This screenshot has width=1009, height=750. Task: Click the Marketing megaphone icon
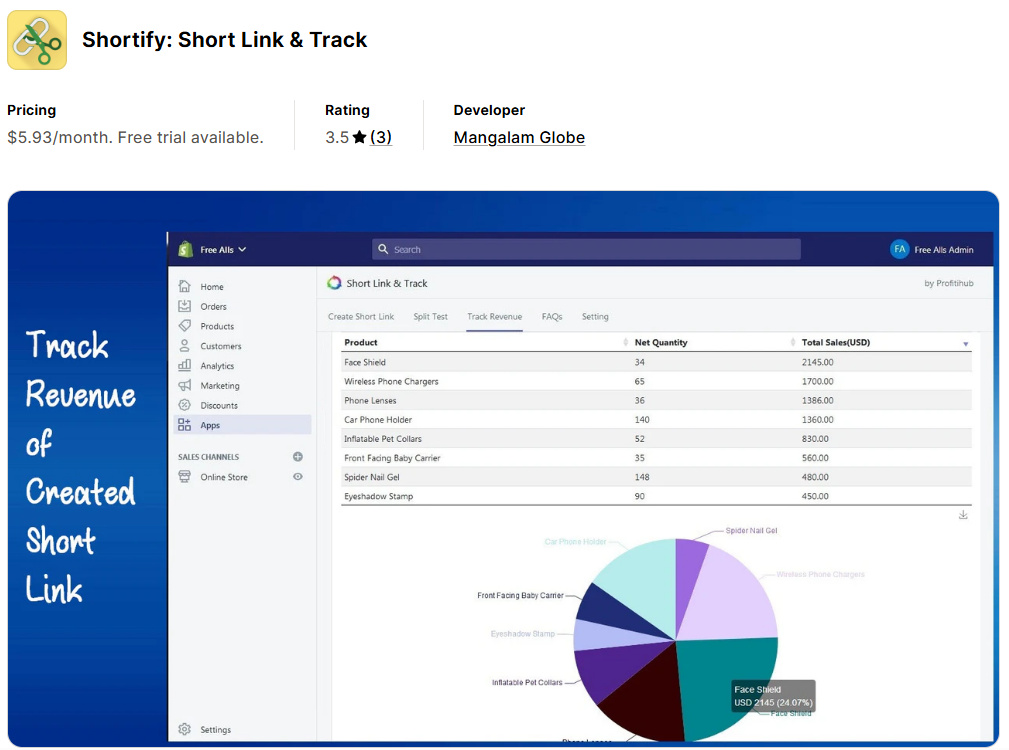coord(185,385)
